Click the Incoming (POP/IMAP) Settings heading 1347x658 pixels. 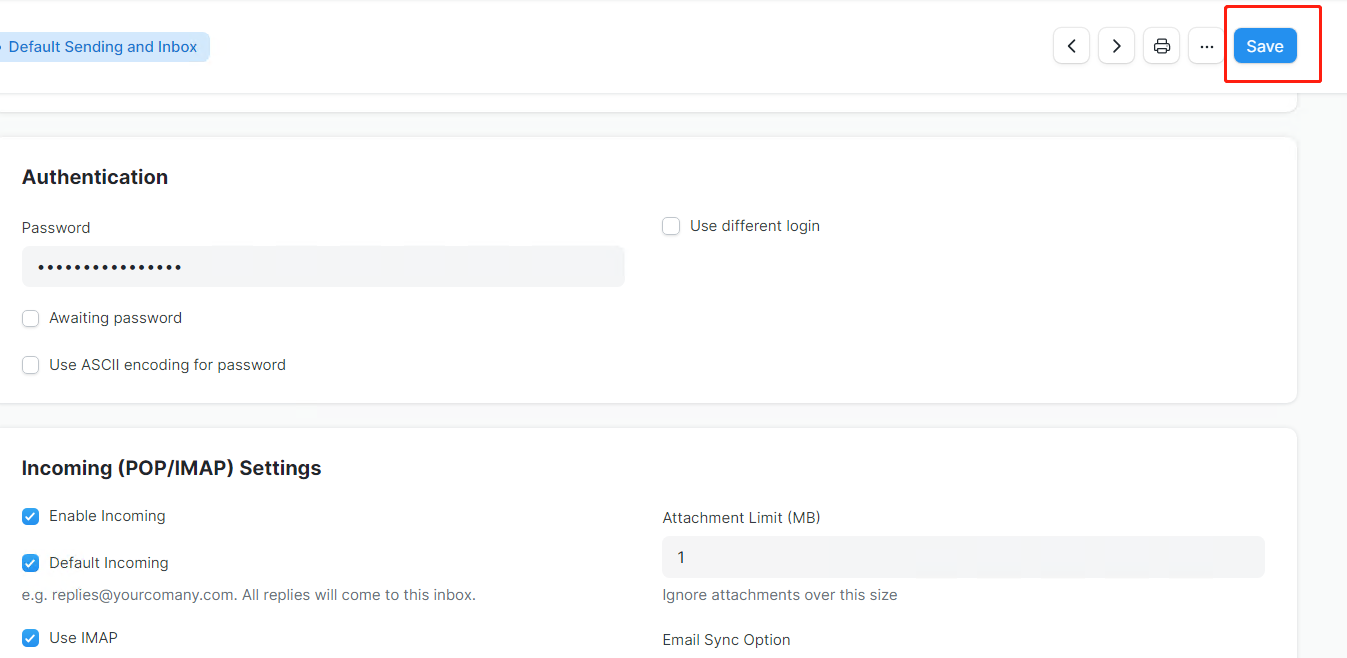172,468
